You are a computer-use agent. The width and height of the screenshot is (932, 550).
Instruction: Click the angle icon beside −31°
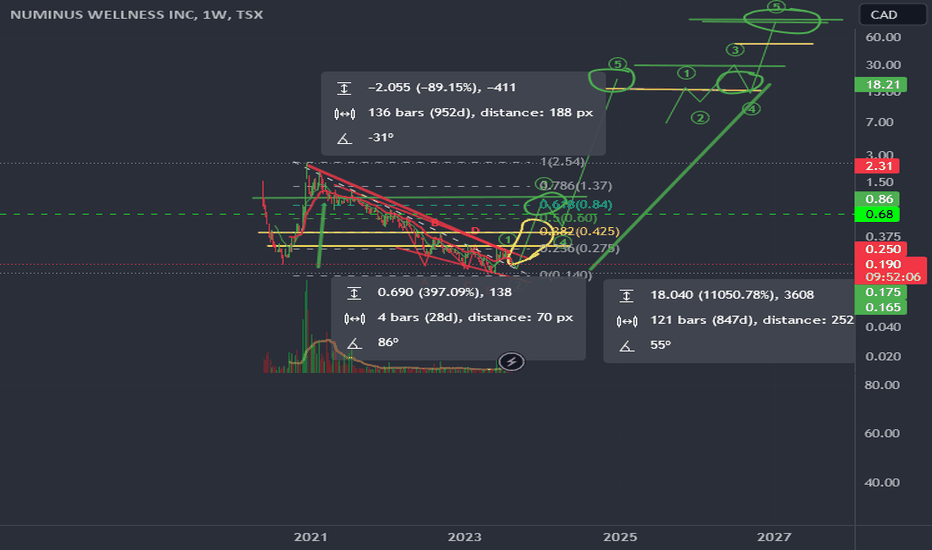tap(344, 139)
